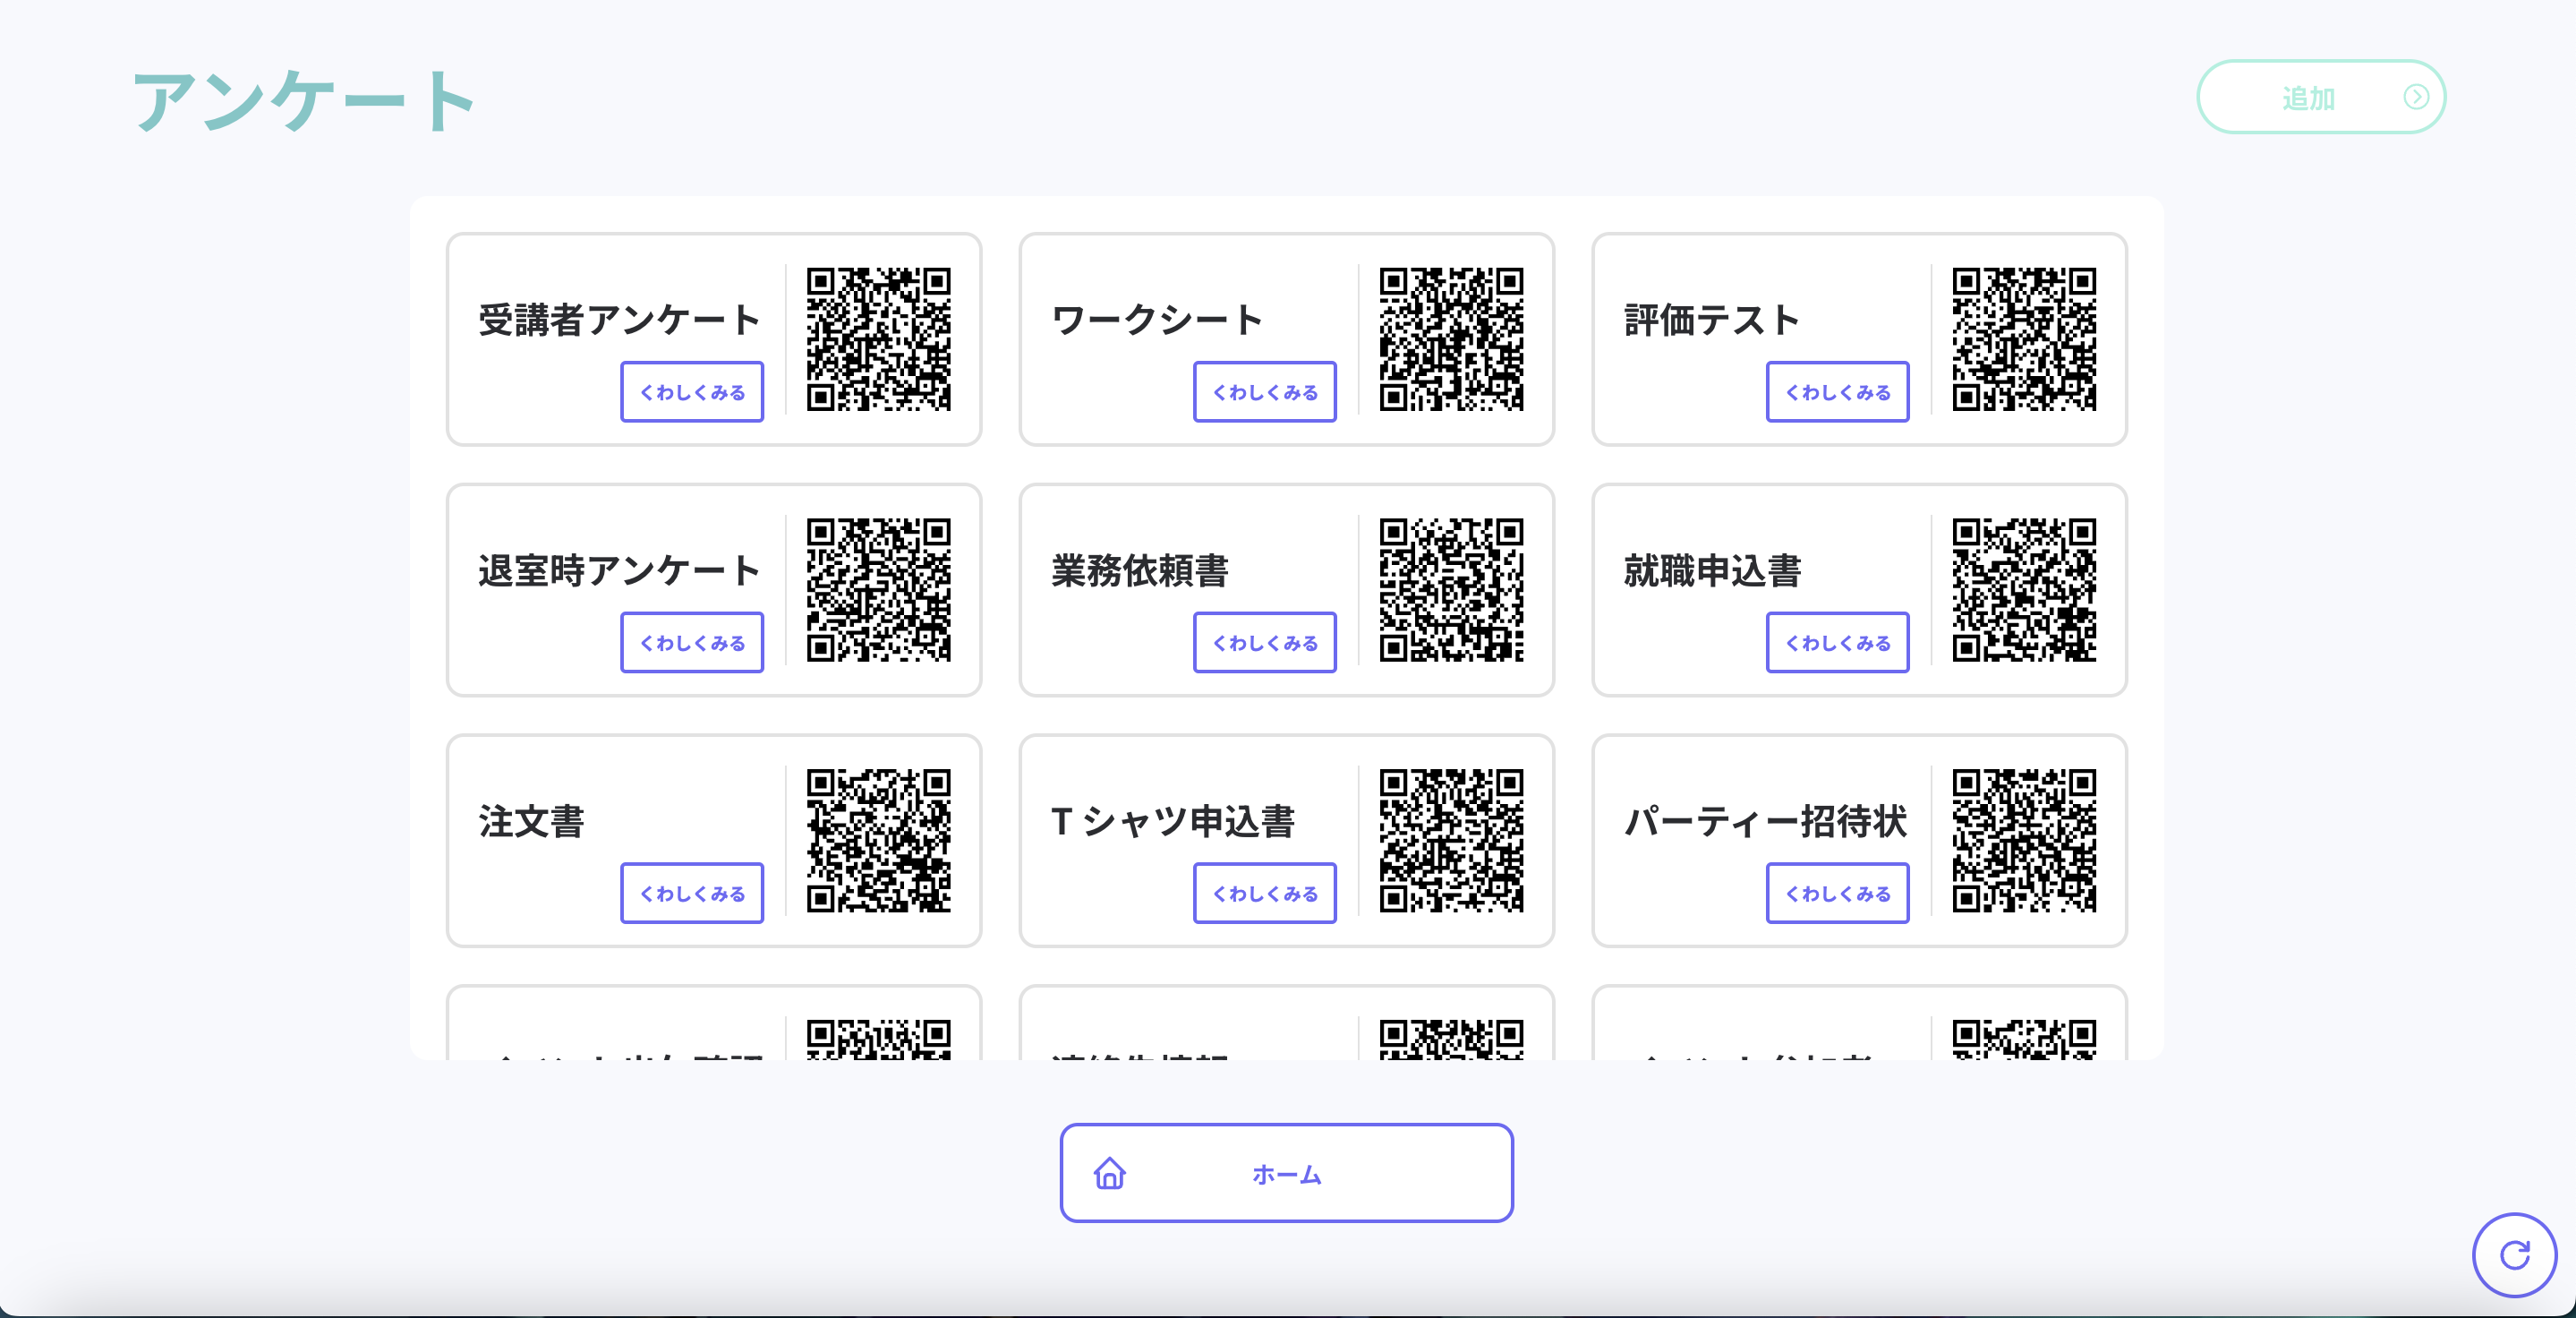Click QR code of 就職申込書 card
Image resolution: width=2576 pixels, height=1318 pixels.
coord(2025,590)
